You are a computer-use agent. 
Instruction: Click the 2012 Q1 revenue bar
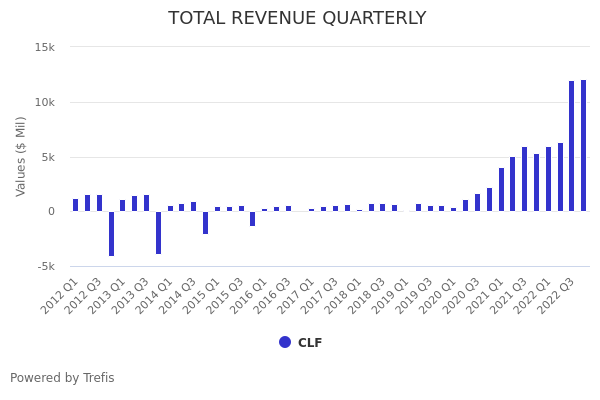click(75, 205)
